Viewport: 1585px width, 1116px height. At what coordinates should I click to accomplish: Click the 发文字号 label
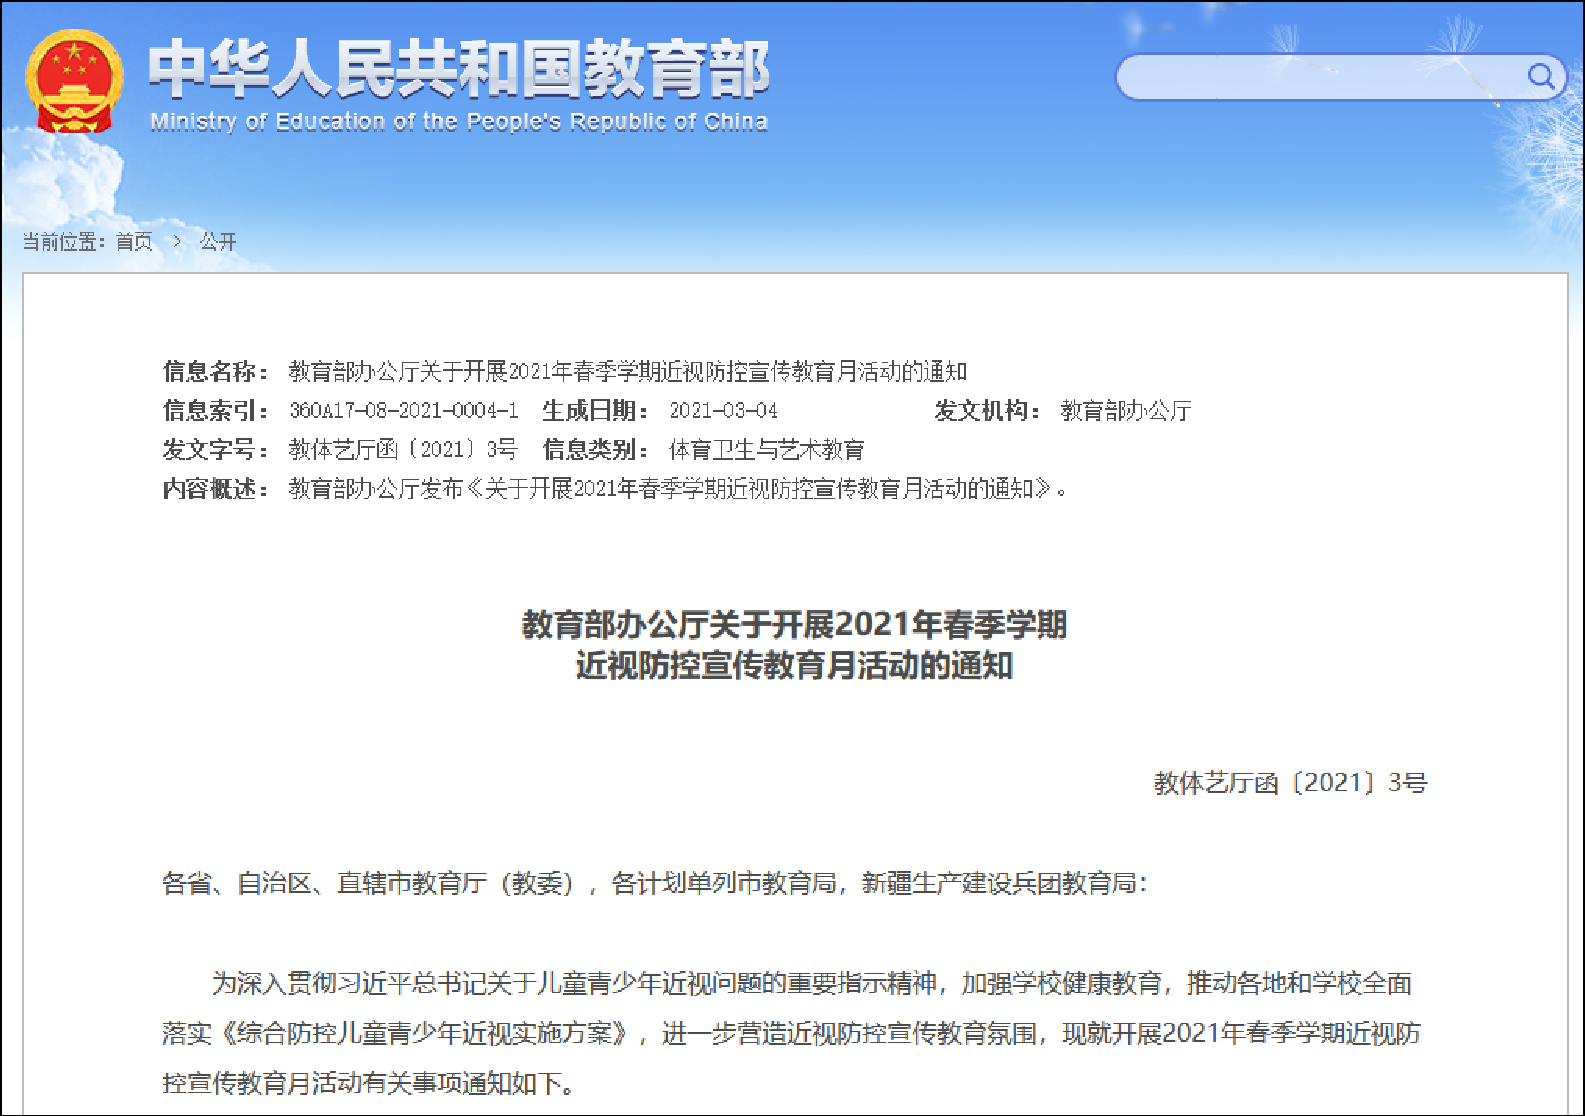pyautogui.click(x=215, y=450)
